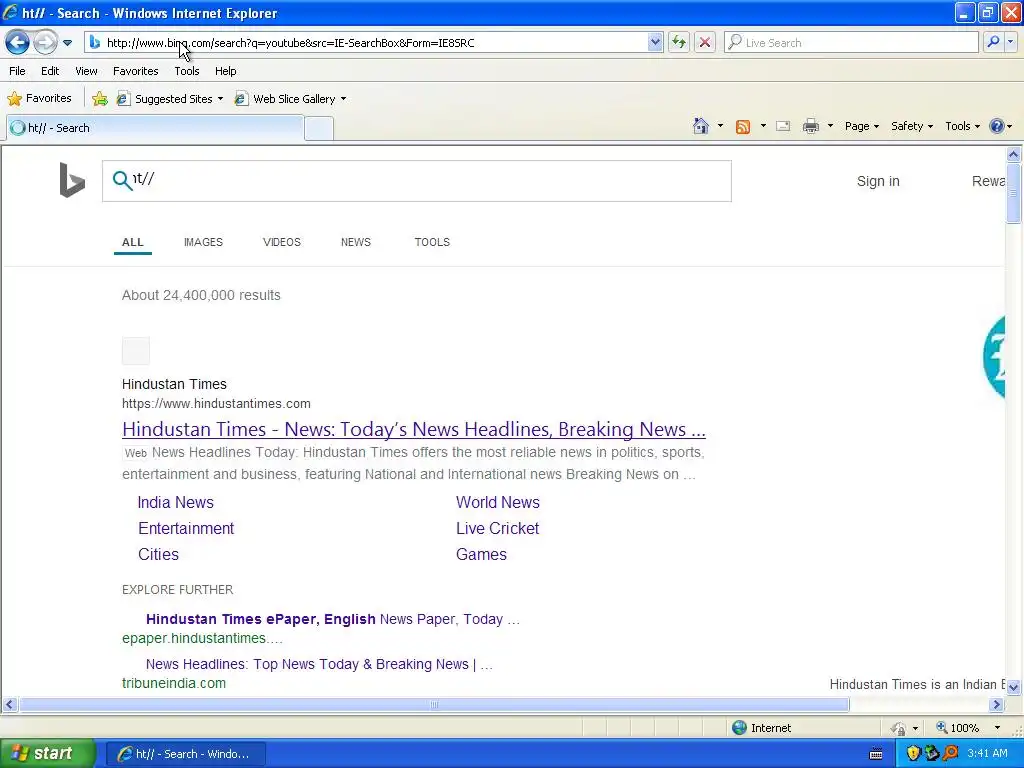Switch to the VIDEOS tab
Screen dimensions: 1024x768
pos(281,242)
